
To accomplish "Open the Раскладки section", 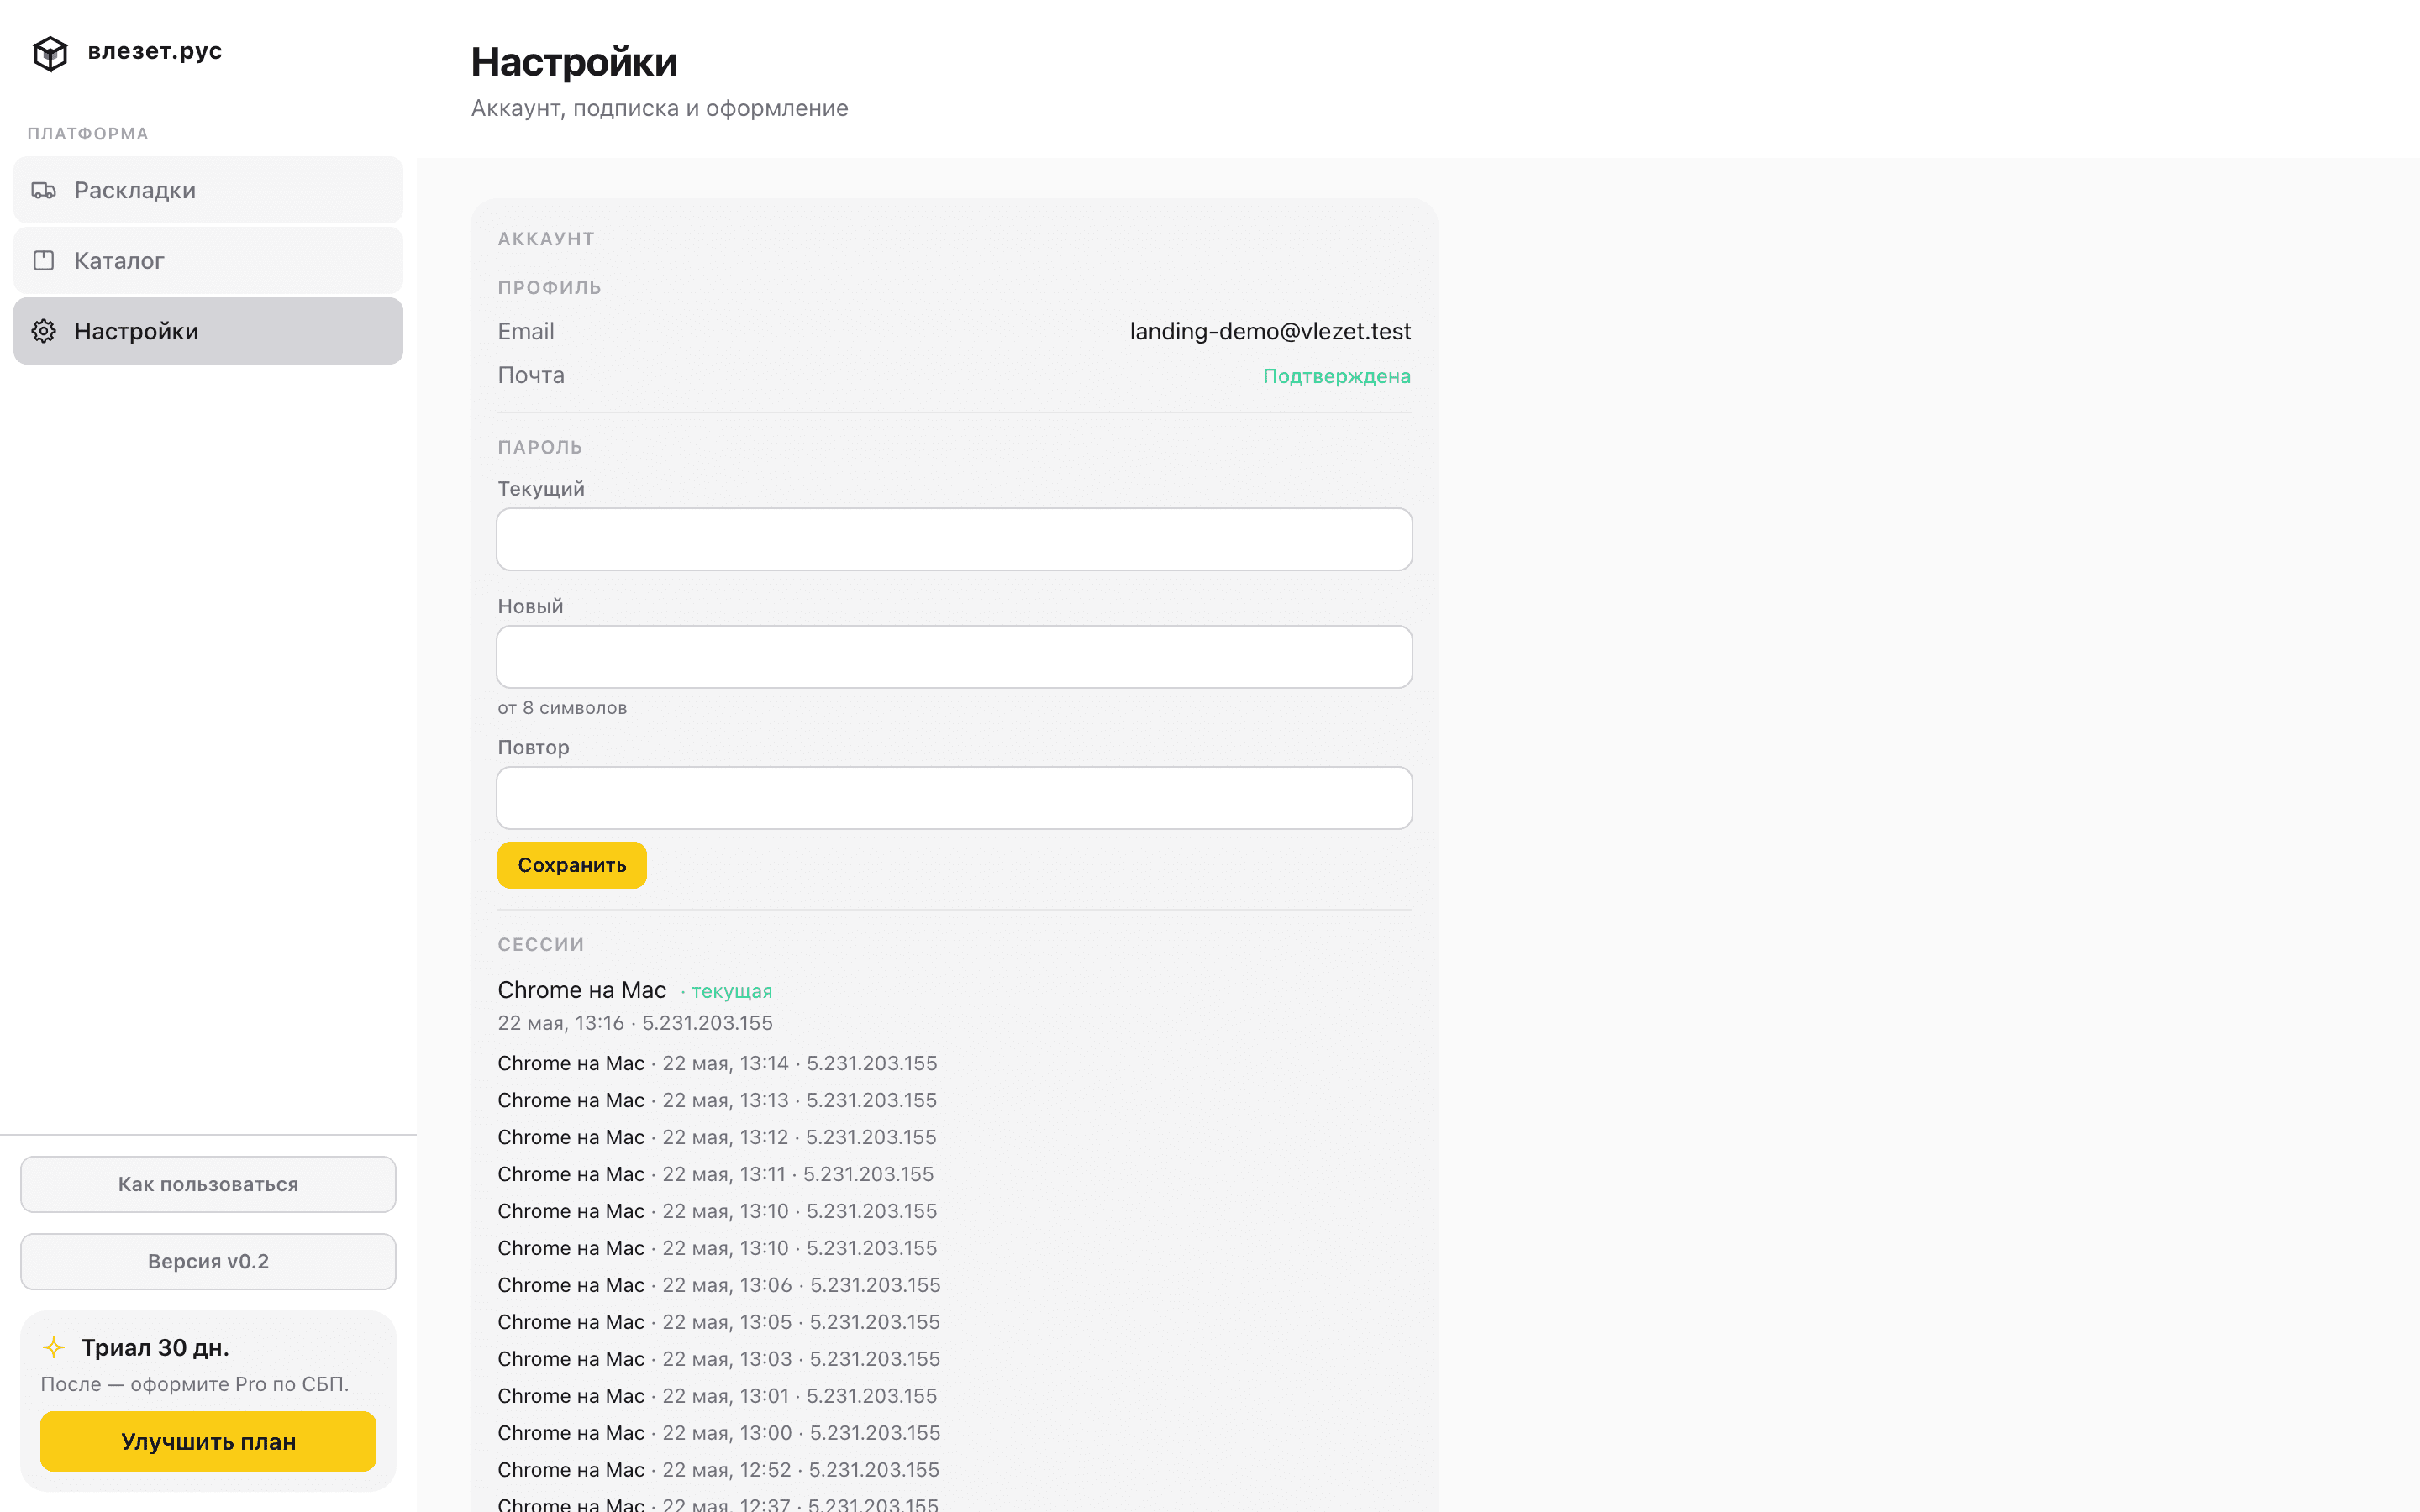I will pyautogui.click(x=208, y=190).
